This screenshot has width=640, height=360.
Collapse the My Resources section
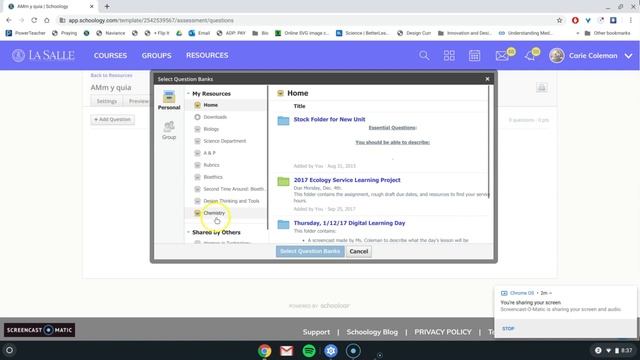tap(188, 93)
